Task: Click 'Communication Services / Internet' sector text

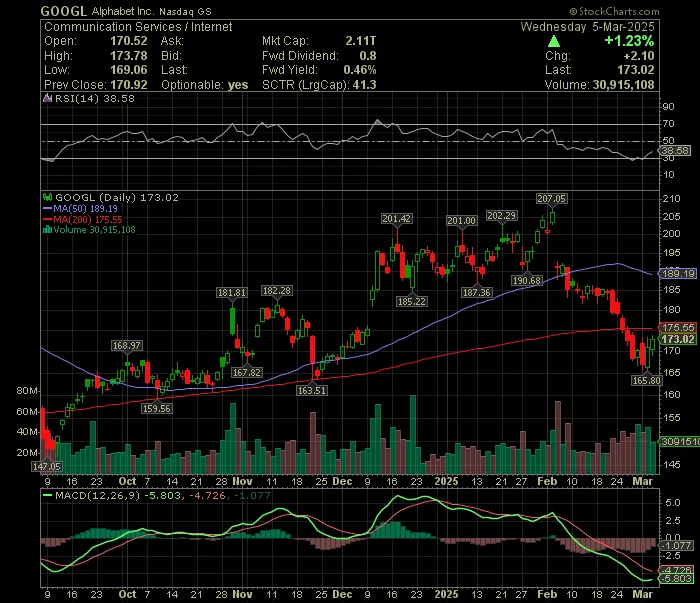Action: pyautogui.click(x=138, y=27)
